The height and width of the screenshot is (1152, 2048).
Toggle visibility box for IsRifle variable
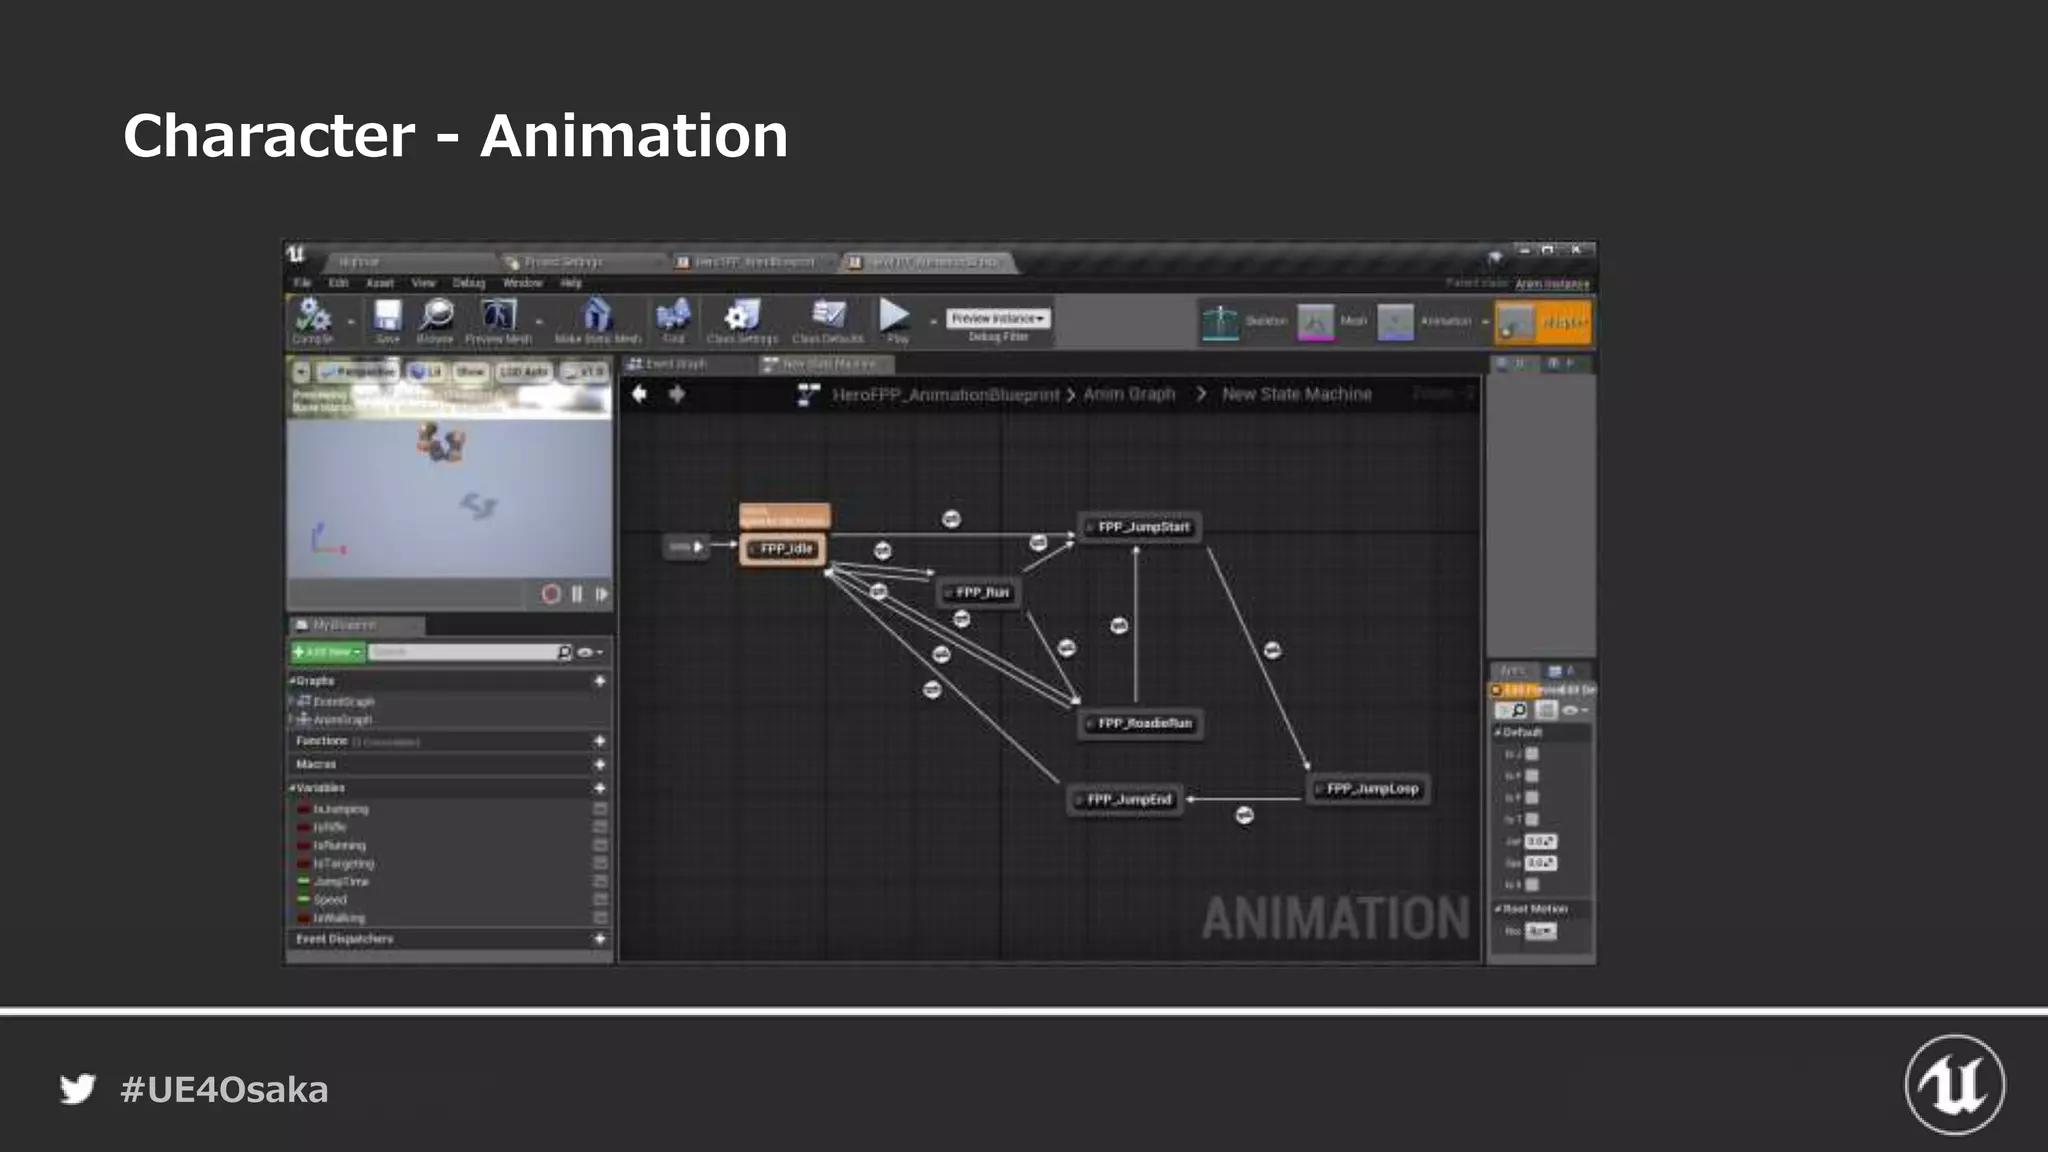[600, 827]
